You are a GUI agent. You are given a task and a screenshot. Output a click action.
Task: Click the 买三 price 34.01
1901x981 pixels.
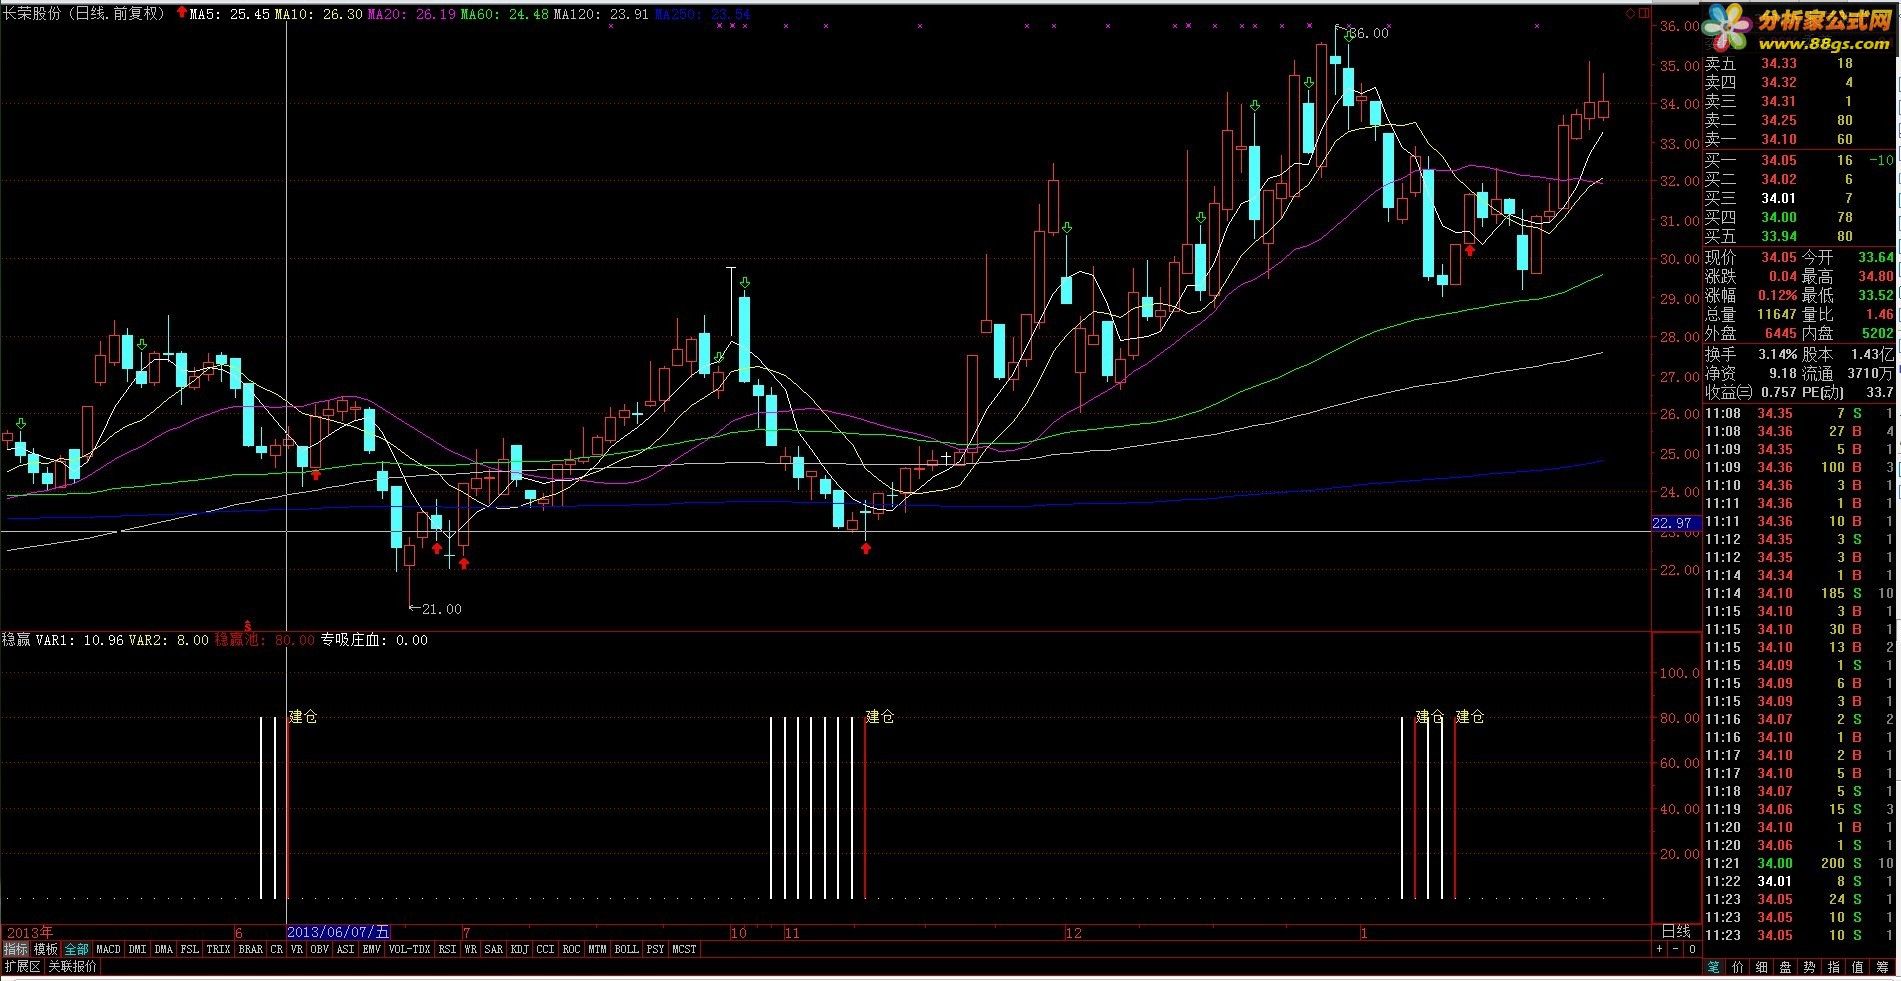click(x=1779, y=198)
